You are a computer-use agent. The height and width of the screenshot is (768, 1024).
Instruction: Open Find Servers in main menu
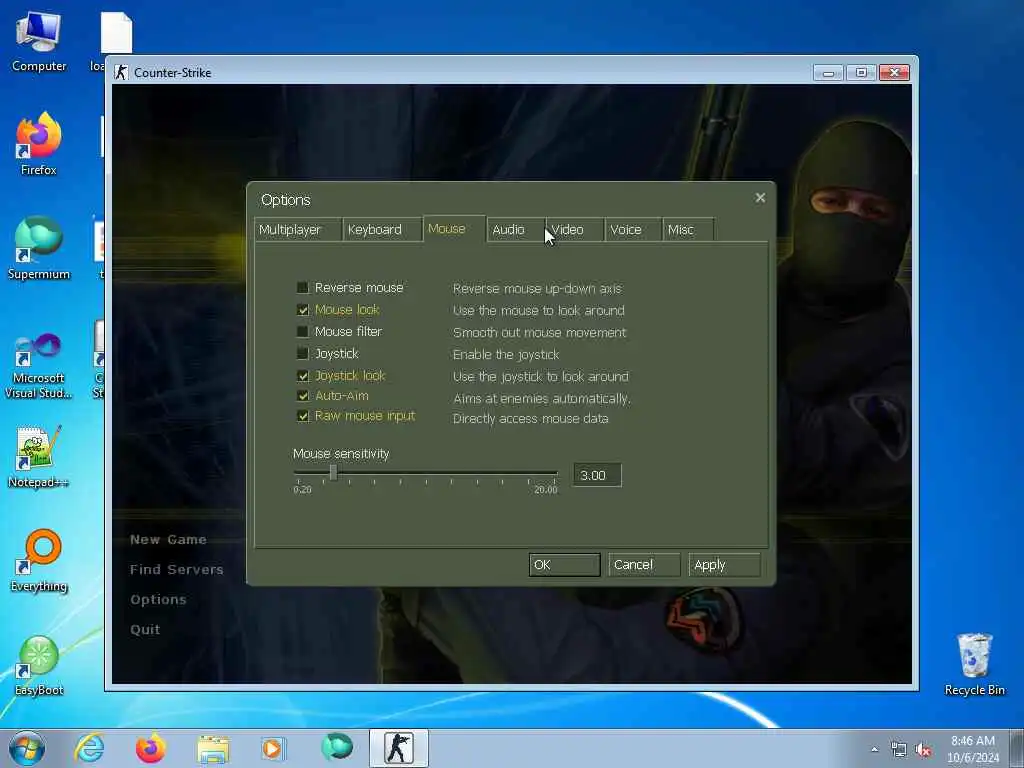point(176,569)
